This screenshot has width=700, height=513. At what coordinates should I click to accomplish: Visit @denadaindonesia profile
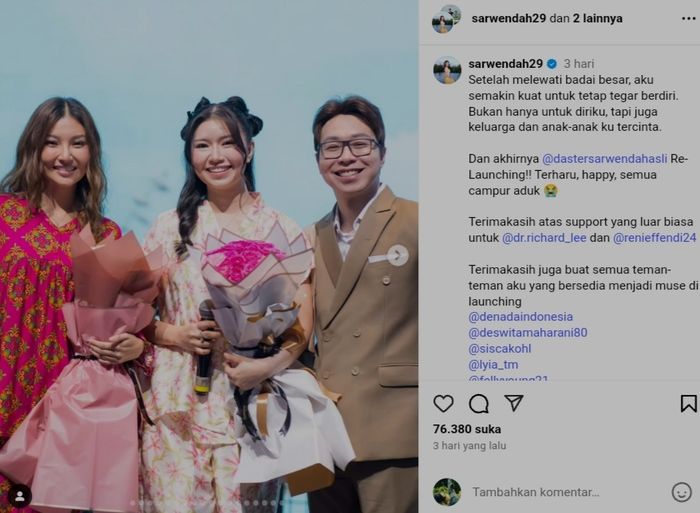[520, 317]
